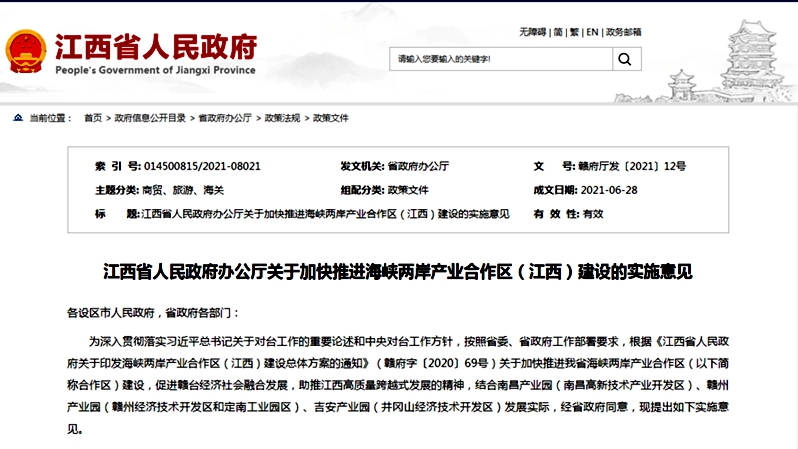Open the 政务邮箱 mailbox link
Viewport: 798px width, 449px height.
tap(624, 32)
